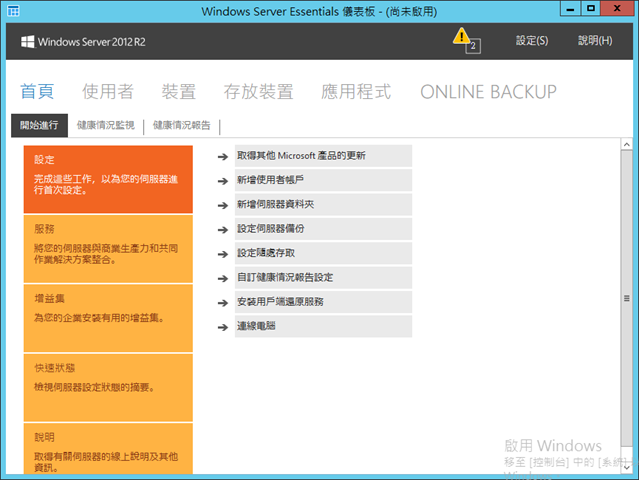Open 說明(H) in the header
The image size is (639, 480).
595,41
